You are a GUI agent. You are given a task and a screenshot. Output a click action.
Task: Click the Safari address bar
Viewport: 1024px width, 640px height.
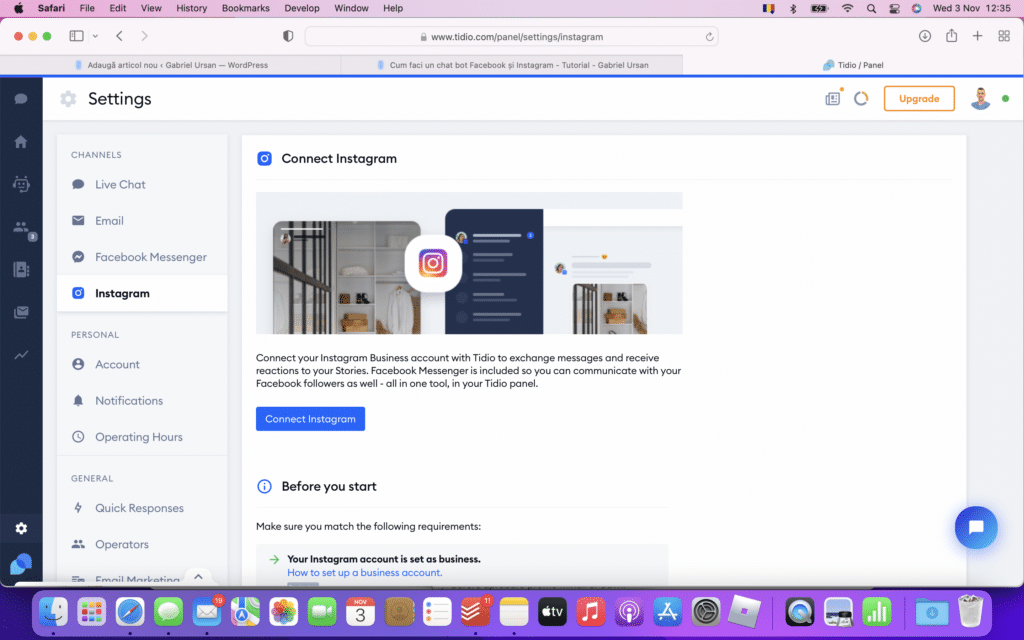click(511, 37)
